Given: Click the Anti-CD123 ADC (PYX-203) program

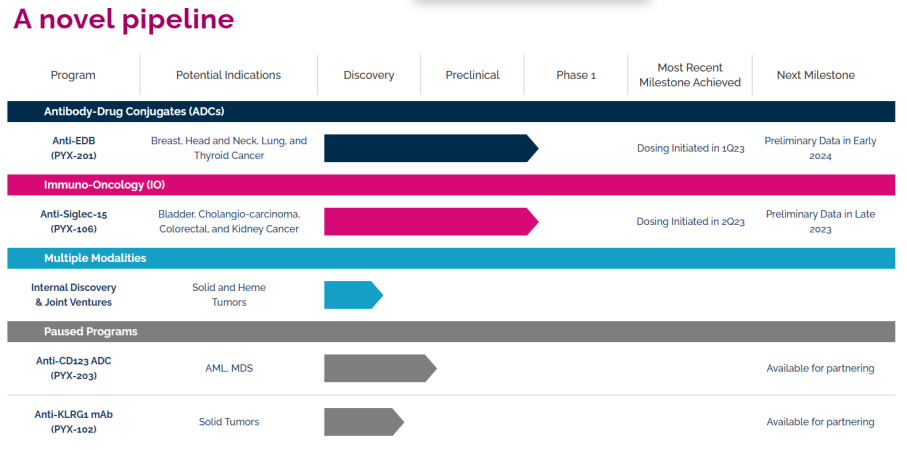Looking at the screenshot, I should [73, 368].
